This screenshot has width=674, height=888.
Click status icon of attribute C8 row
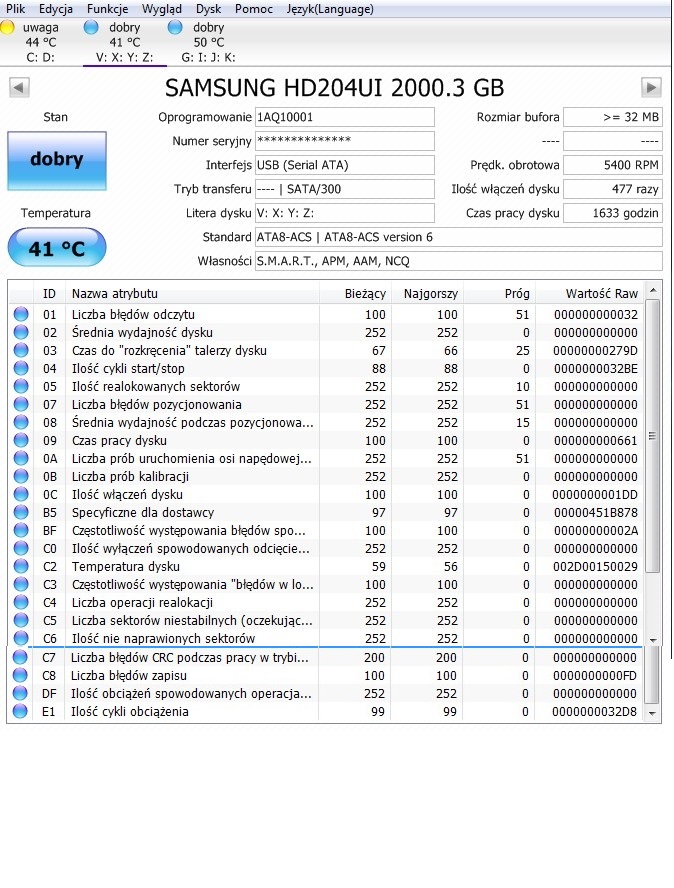(x=20, y=676)
